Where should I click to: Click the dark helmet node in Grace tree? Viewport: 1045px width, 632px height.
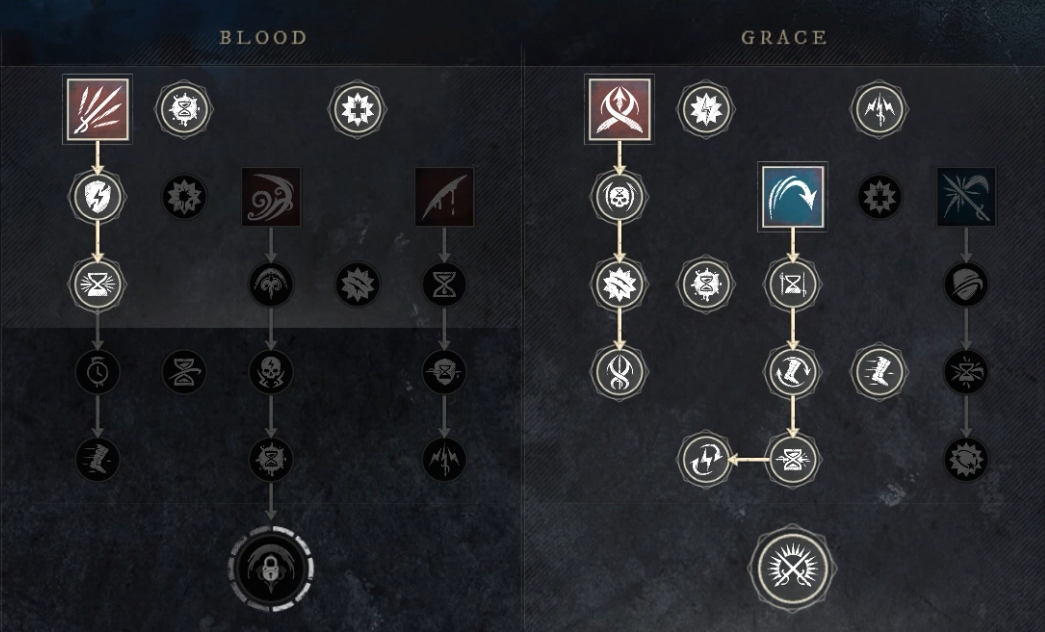point(966,285)
